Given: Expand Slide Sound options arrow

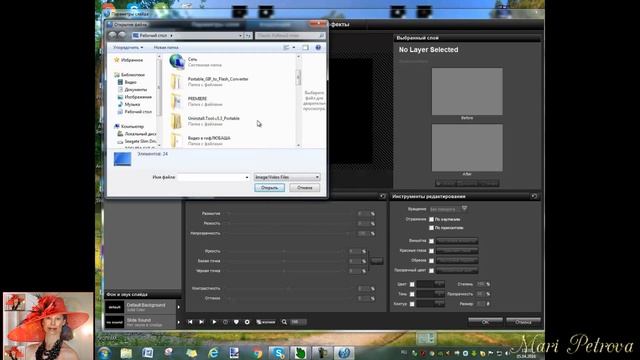Looking at the screenshot, I should click(179, 322).
